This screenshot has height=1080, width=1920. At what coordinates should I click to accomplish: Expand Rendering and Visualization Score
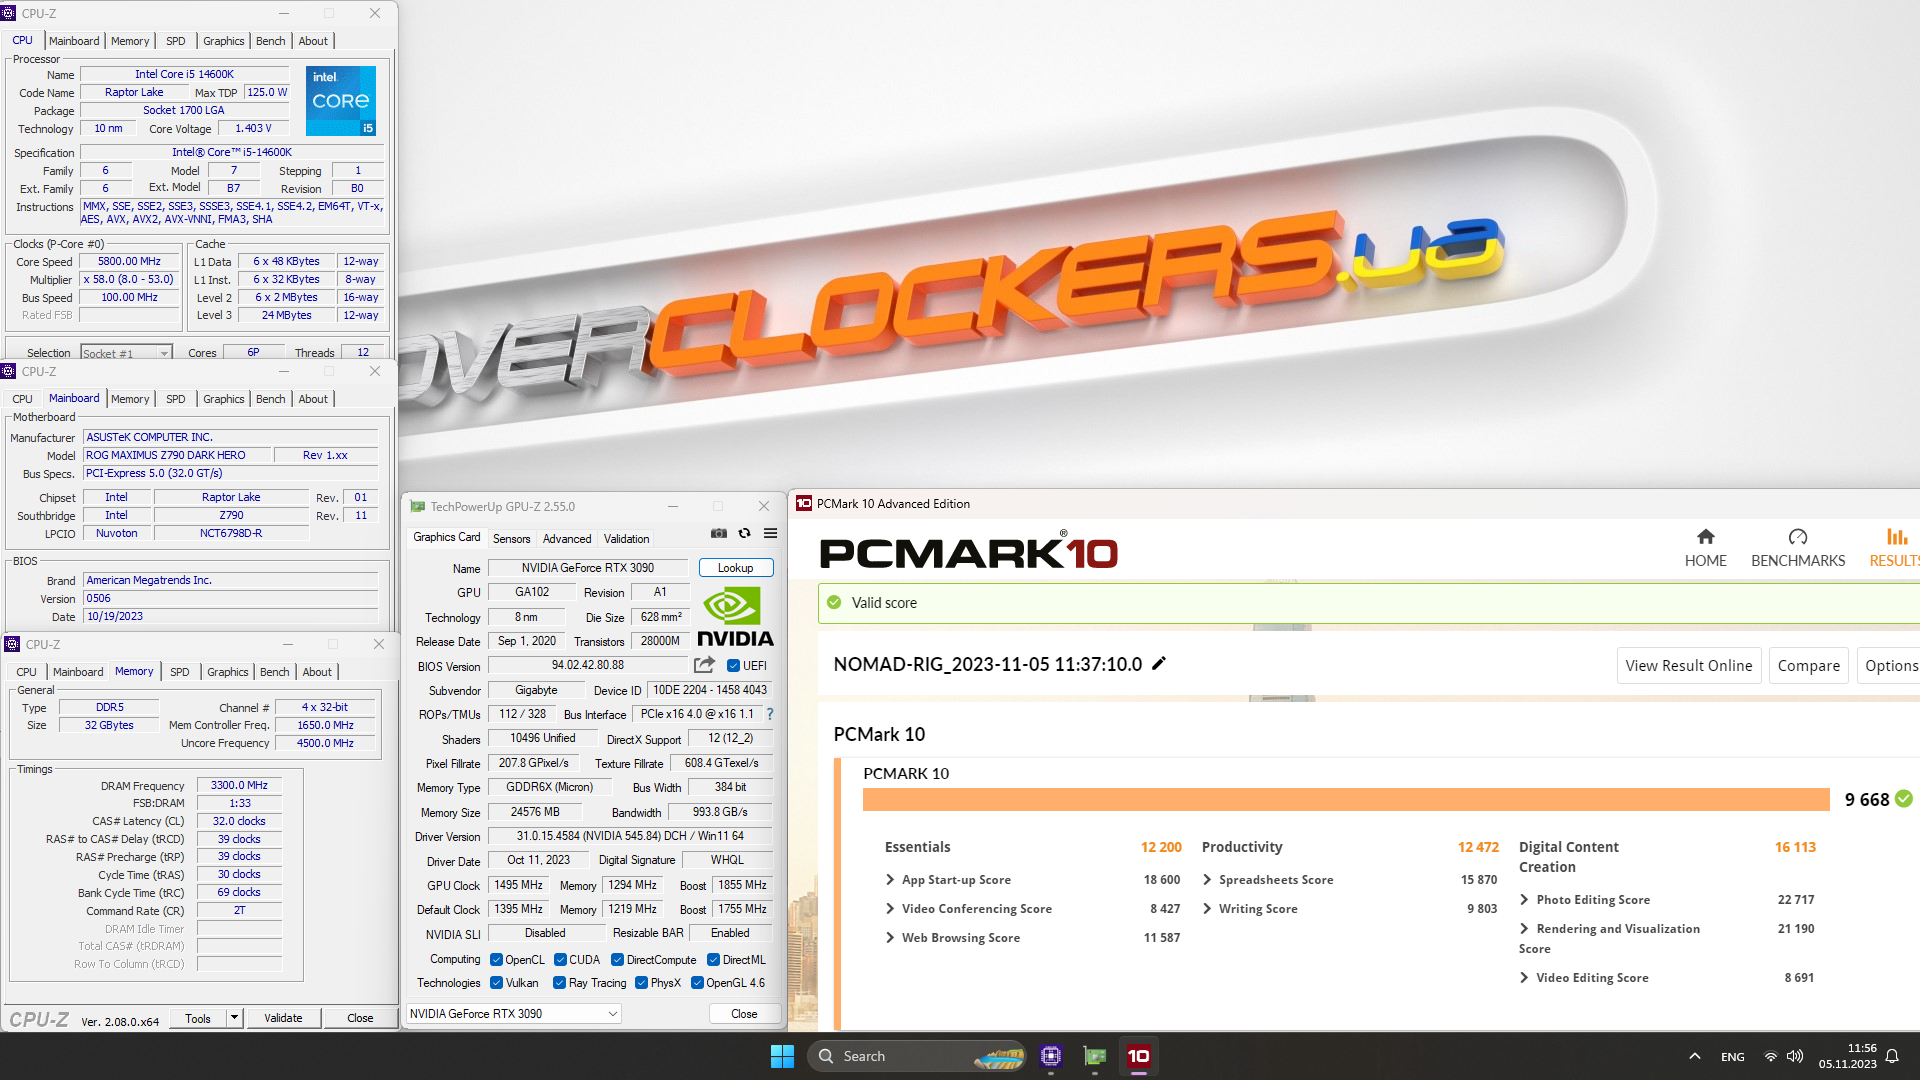1524,929
